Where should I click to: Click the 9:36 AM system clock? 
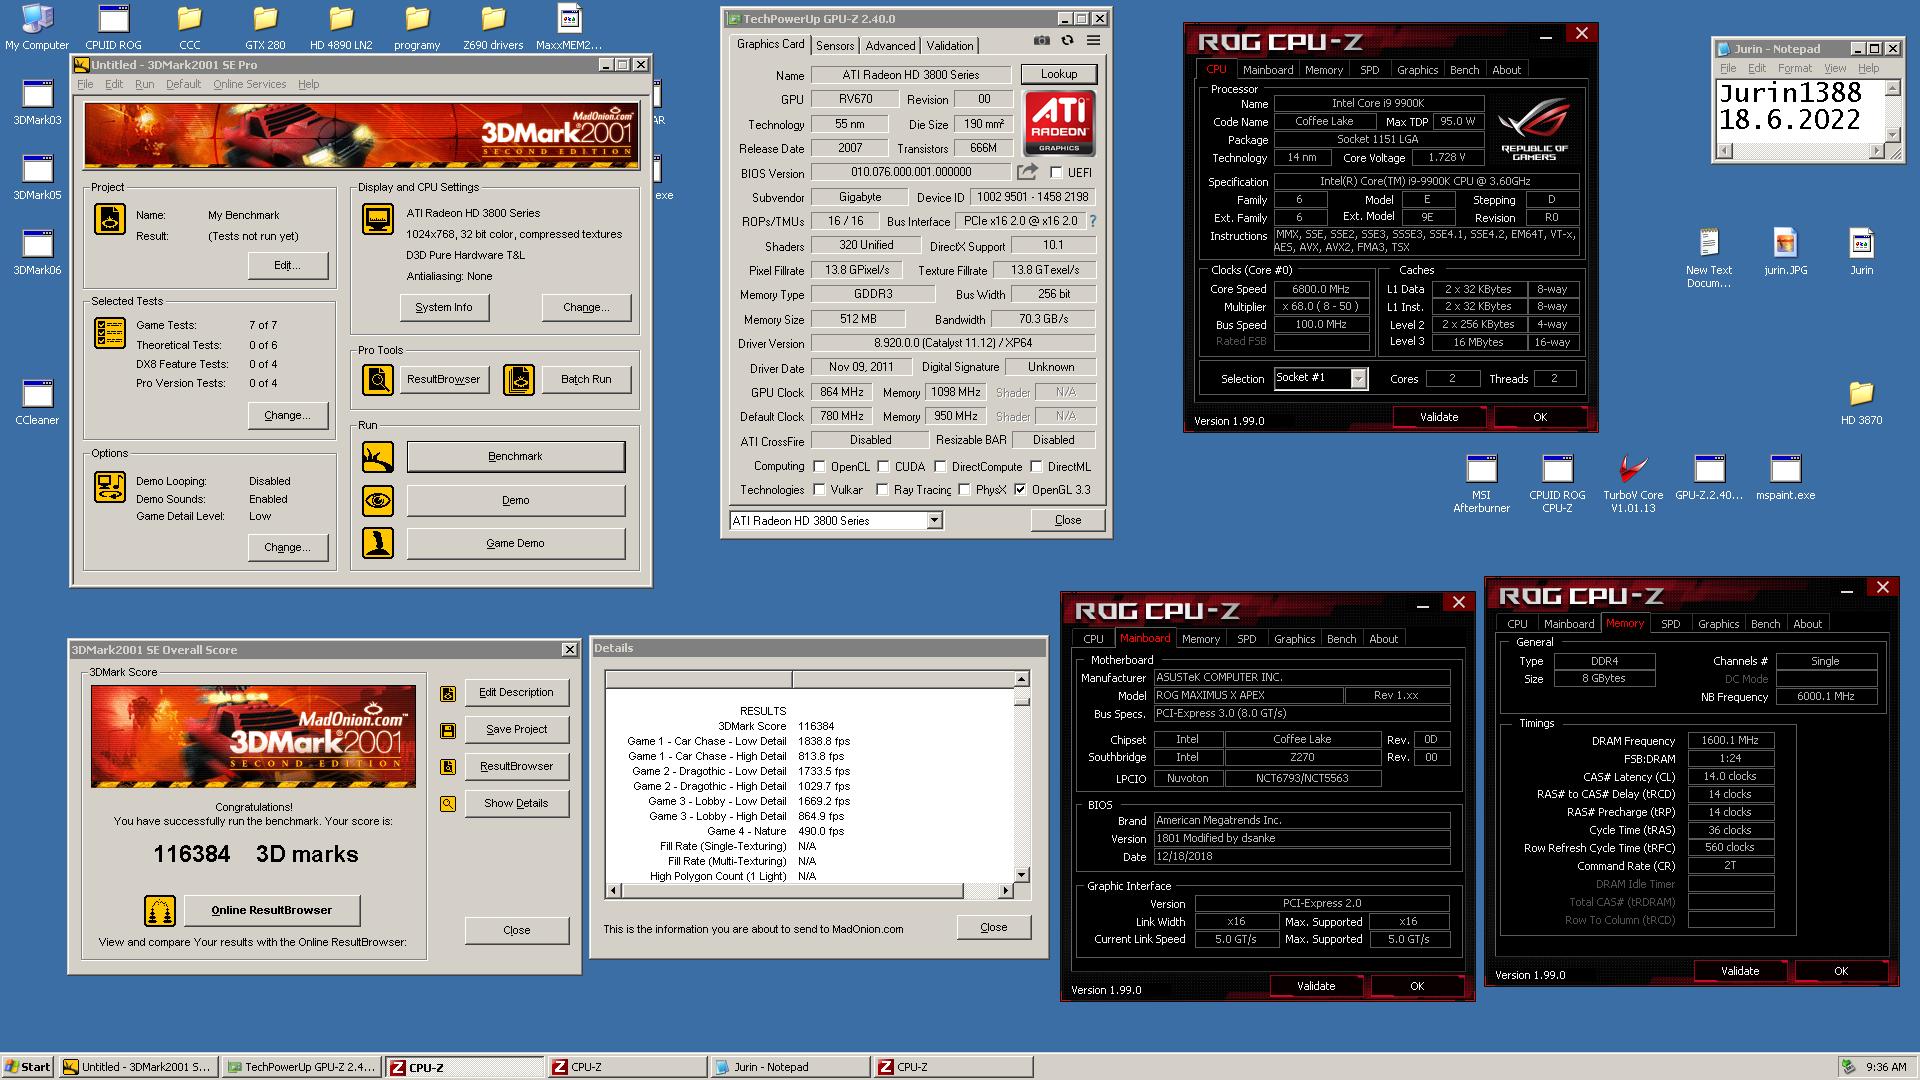pyautogui.click(x=1886, y=1067)
